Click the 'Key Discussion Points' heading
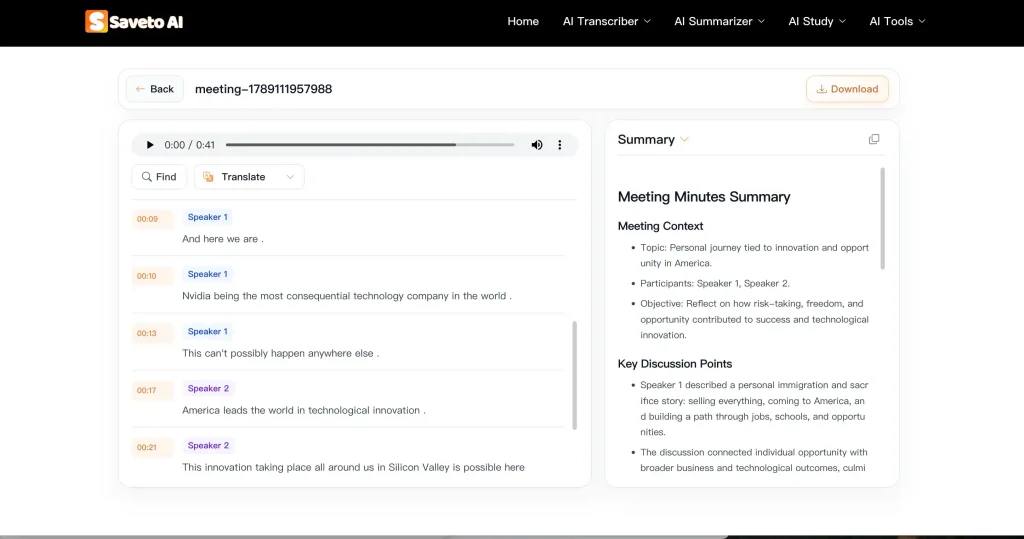 tap(675, 364)
